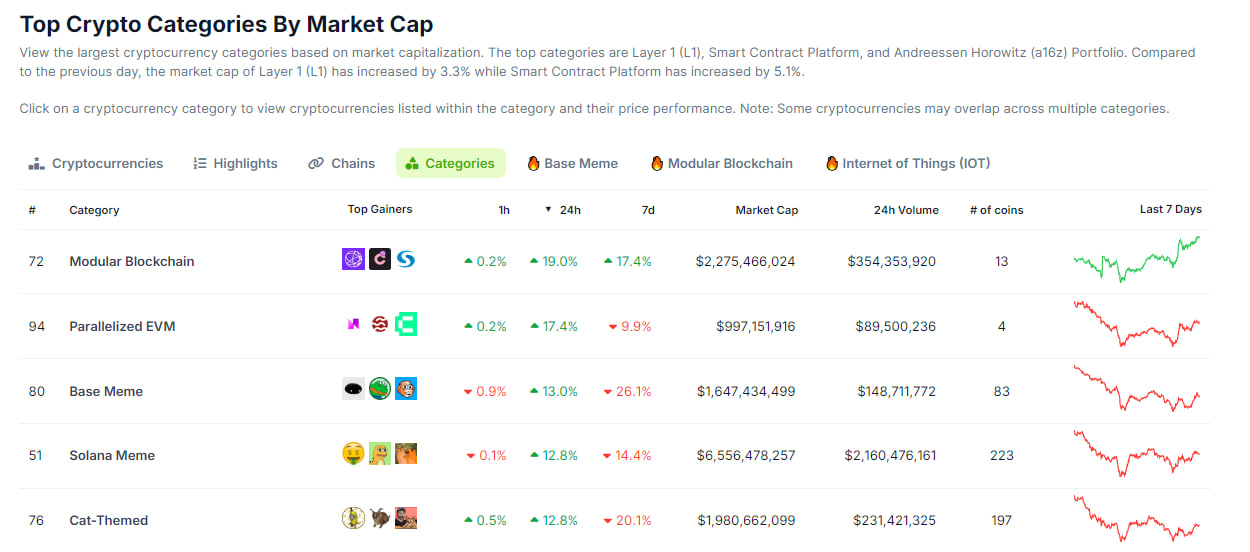Image resolution: width=1250 pixels, height=552 pixels.
Task: Click the money-face emoji coin in Solana Meme row
Action: click(x=353, y=454)
